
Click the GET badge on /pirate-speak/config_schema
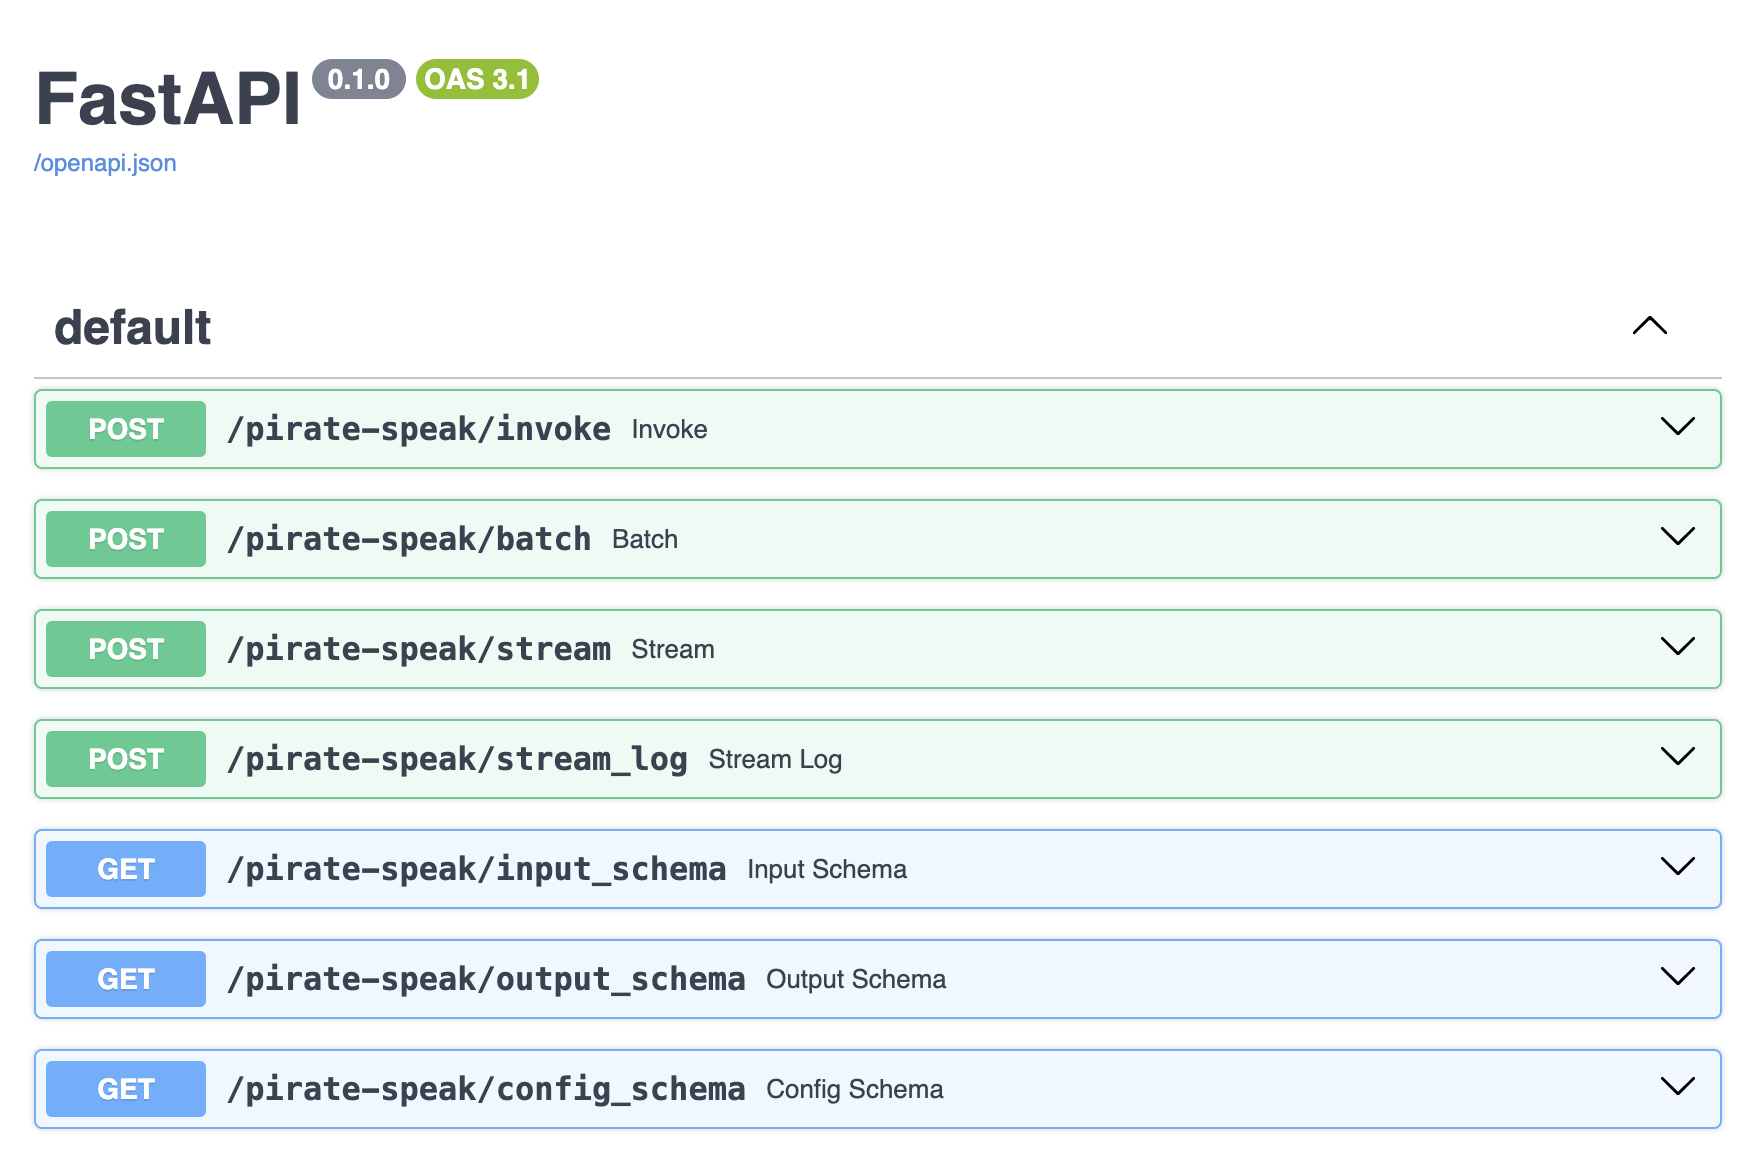(x=124, y=1089)
